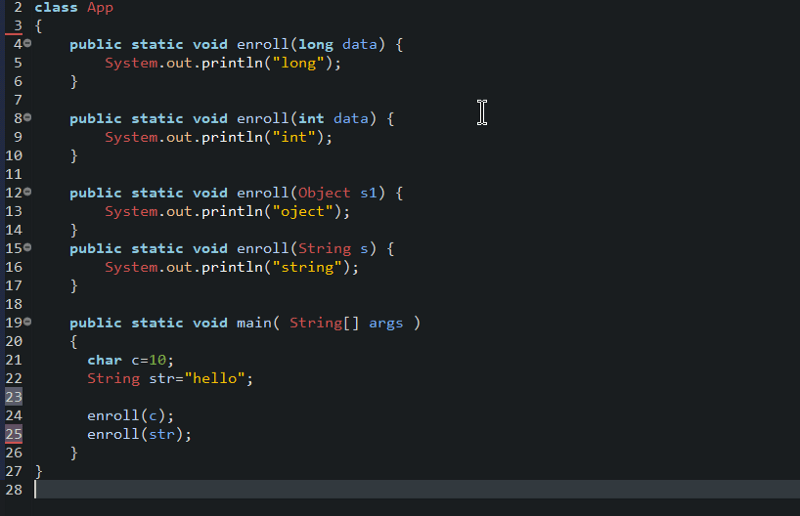Click the number 10 on line 21

pyautogui.click(x=157, y=360)
